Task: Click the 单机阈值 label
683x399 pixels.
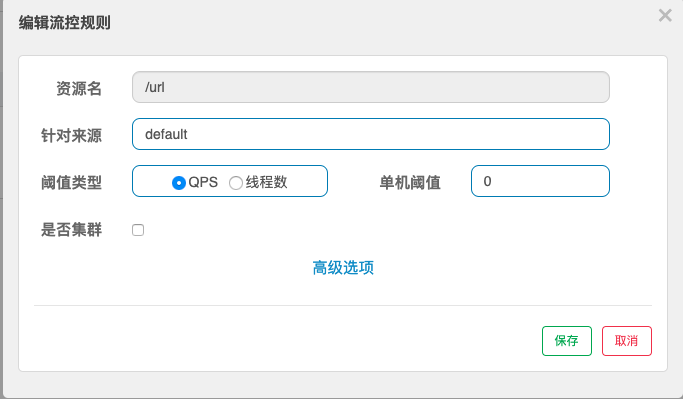Action: point(410,183)
